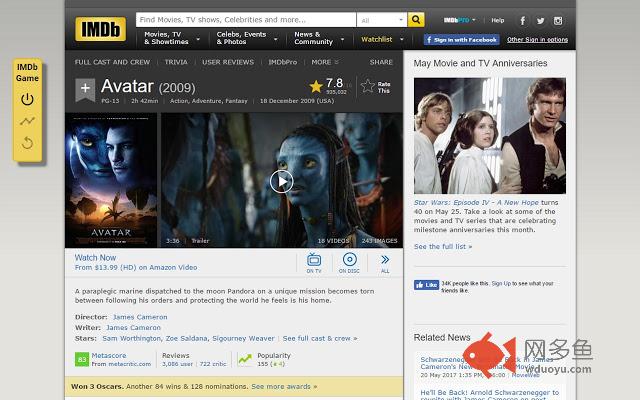Open director James Cameron's page

point(140,317)
